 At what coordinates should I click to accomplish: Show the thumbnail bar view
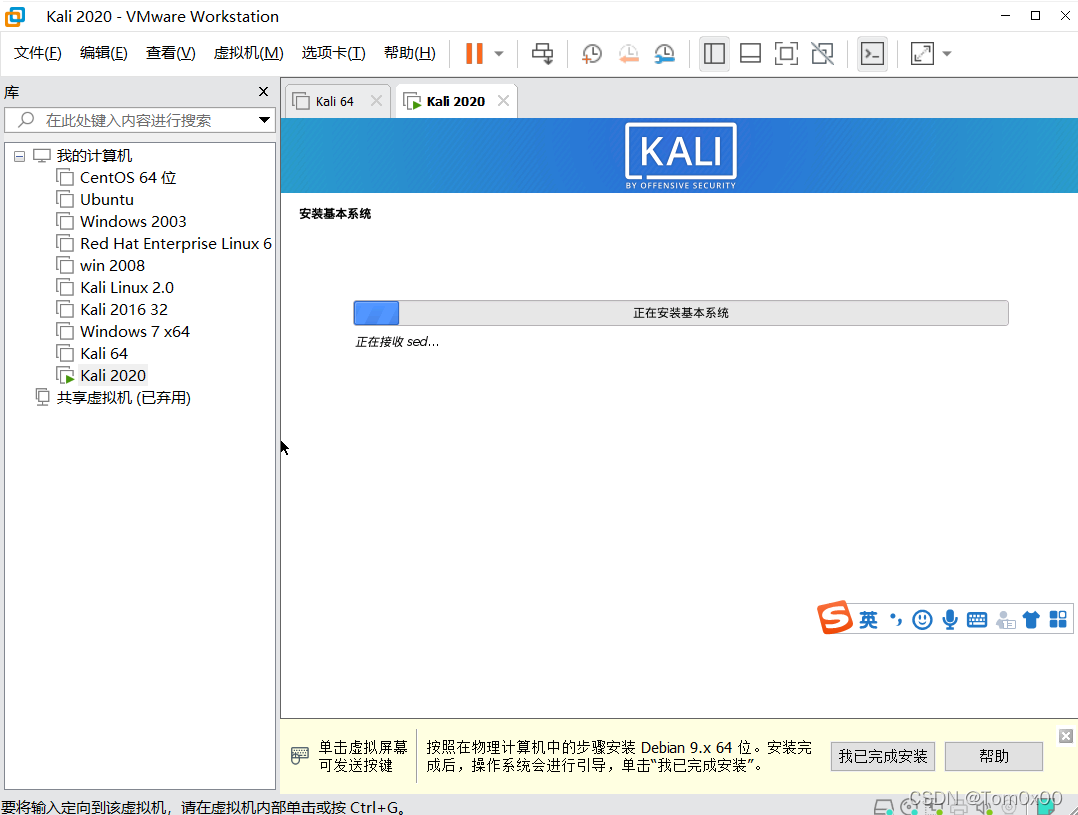[x=750, y=54]
